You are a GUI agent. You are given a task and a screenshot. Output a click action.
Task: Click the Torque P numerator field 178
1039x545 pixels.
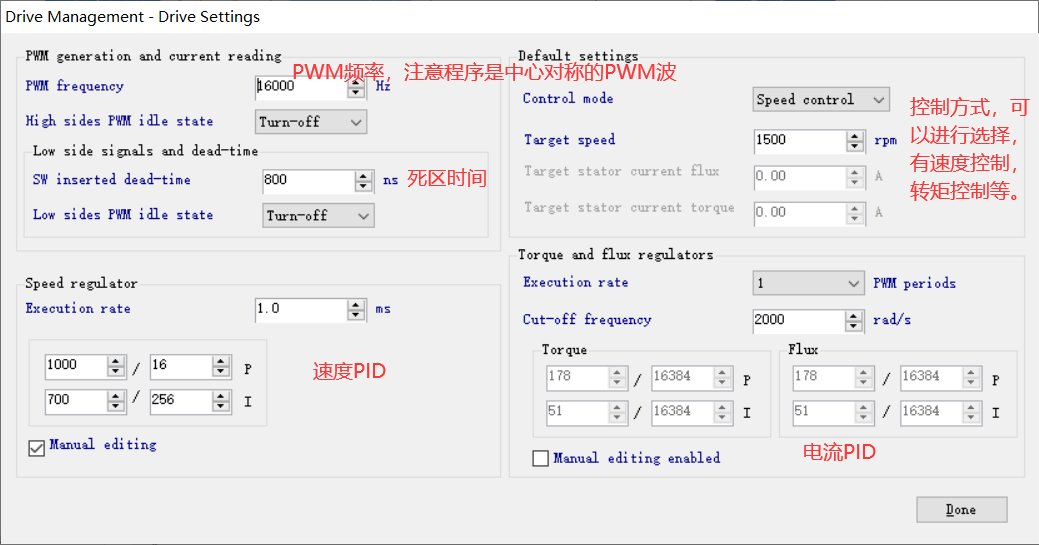point(577,377)
